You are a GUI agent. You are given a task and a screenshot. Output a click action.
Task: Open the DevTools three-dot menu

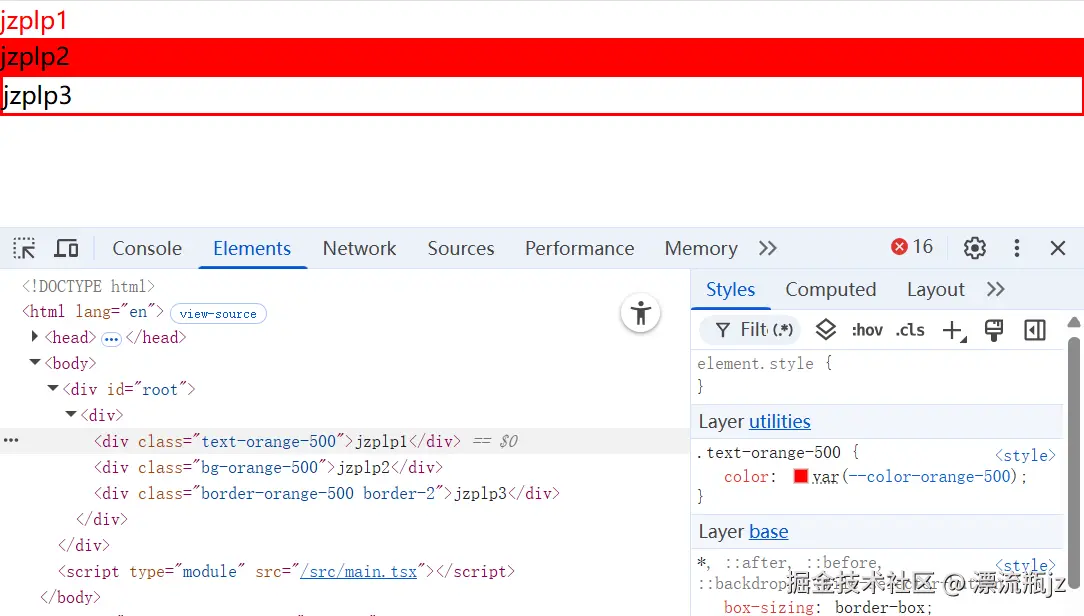pyautogui.click(x=1016, y=248)
